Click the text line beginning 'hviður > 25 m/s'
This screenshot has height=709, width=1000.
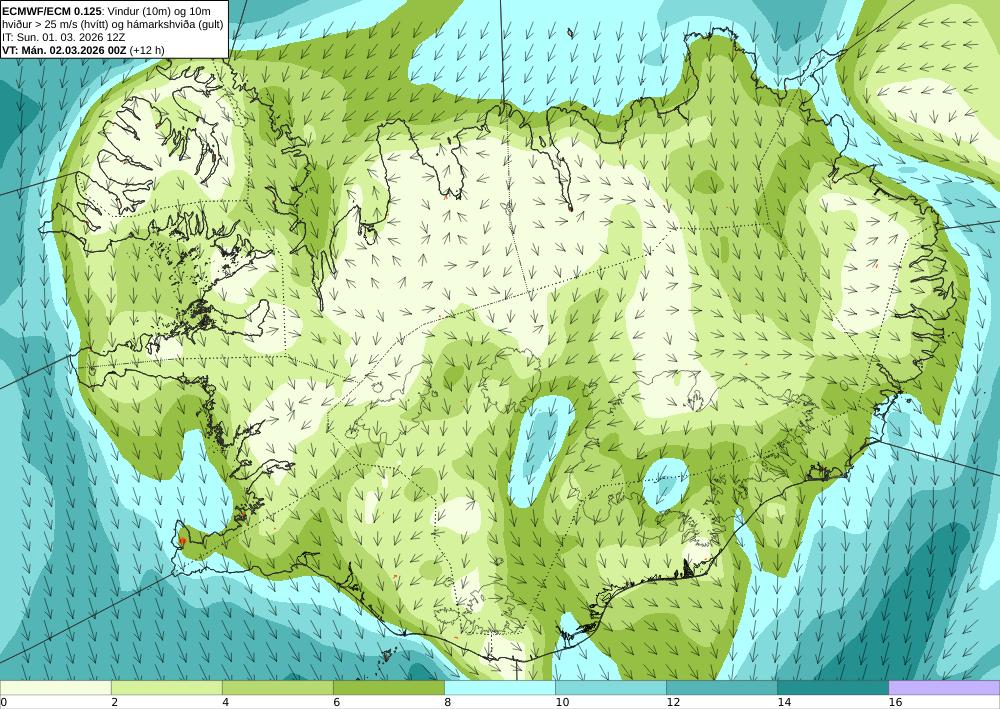pyautogui.click(x=112, y=24)
